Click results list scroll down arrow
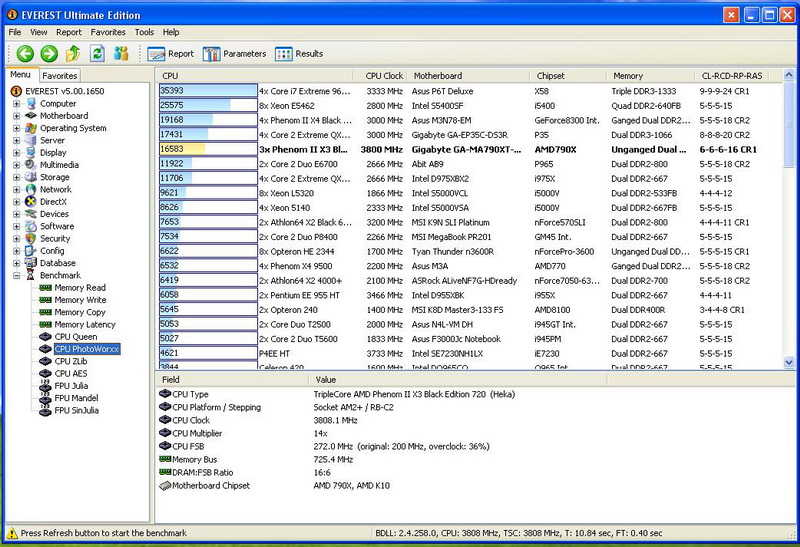The width and height of the screenshot is (800, 547). (x=789, y=362)
